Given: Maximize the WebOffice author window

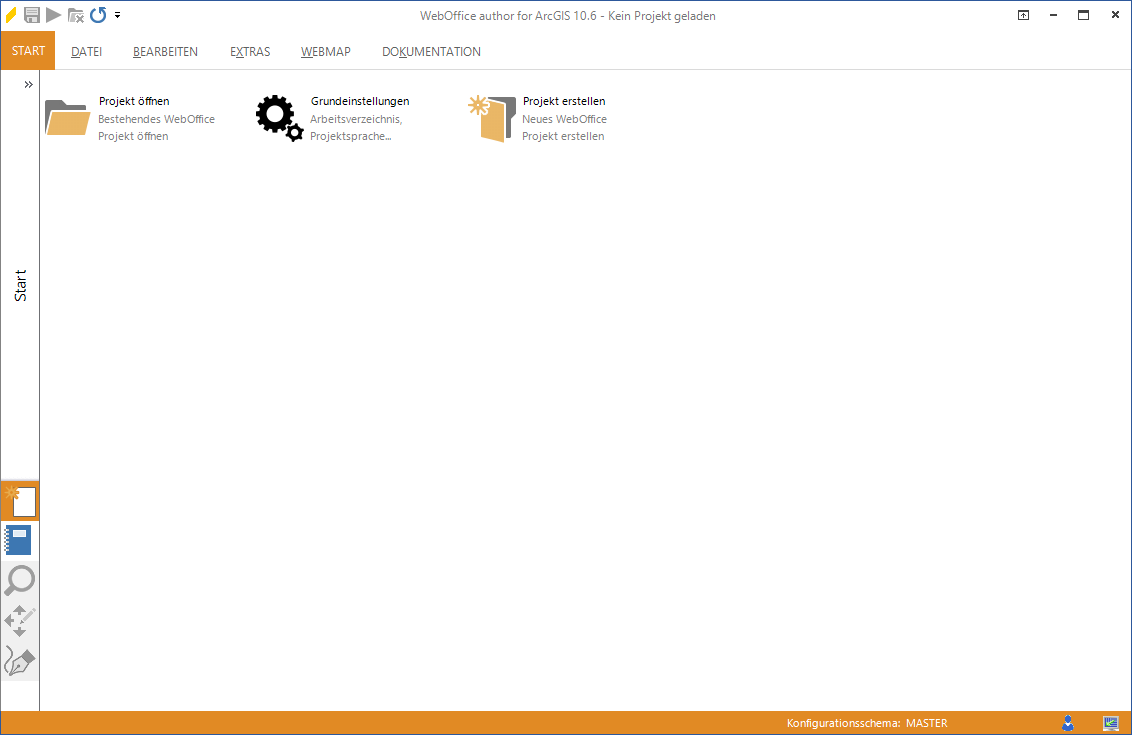Looking at the screenshot, I should (1084, 15).
